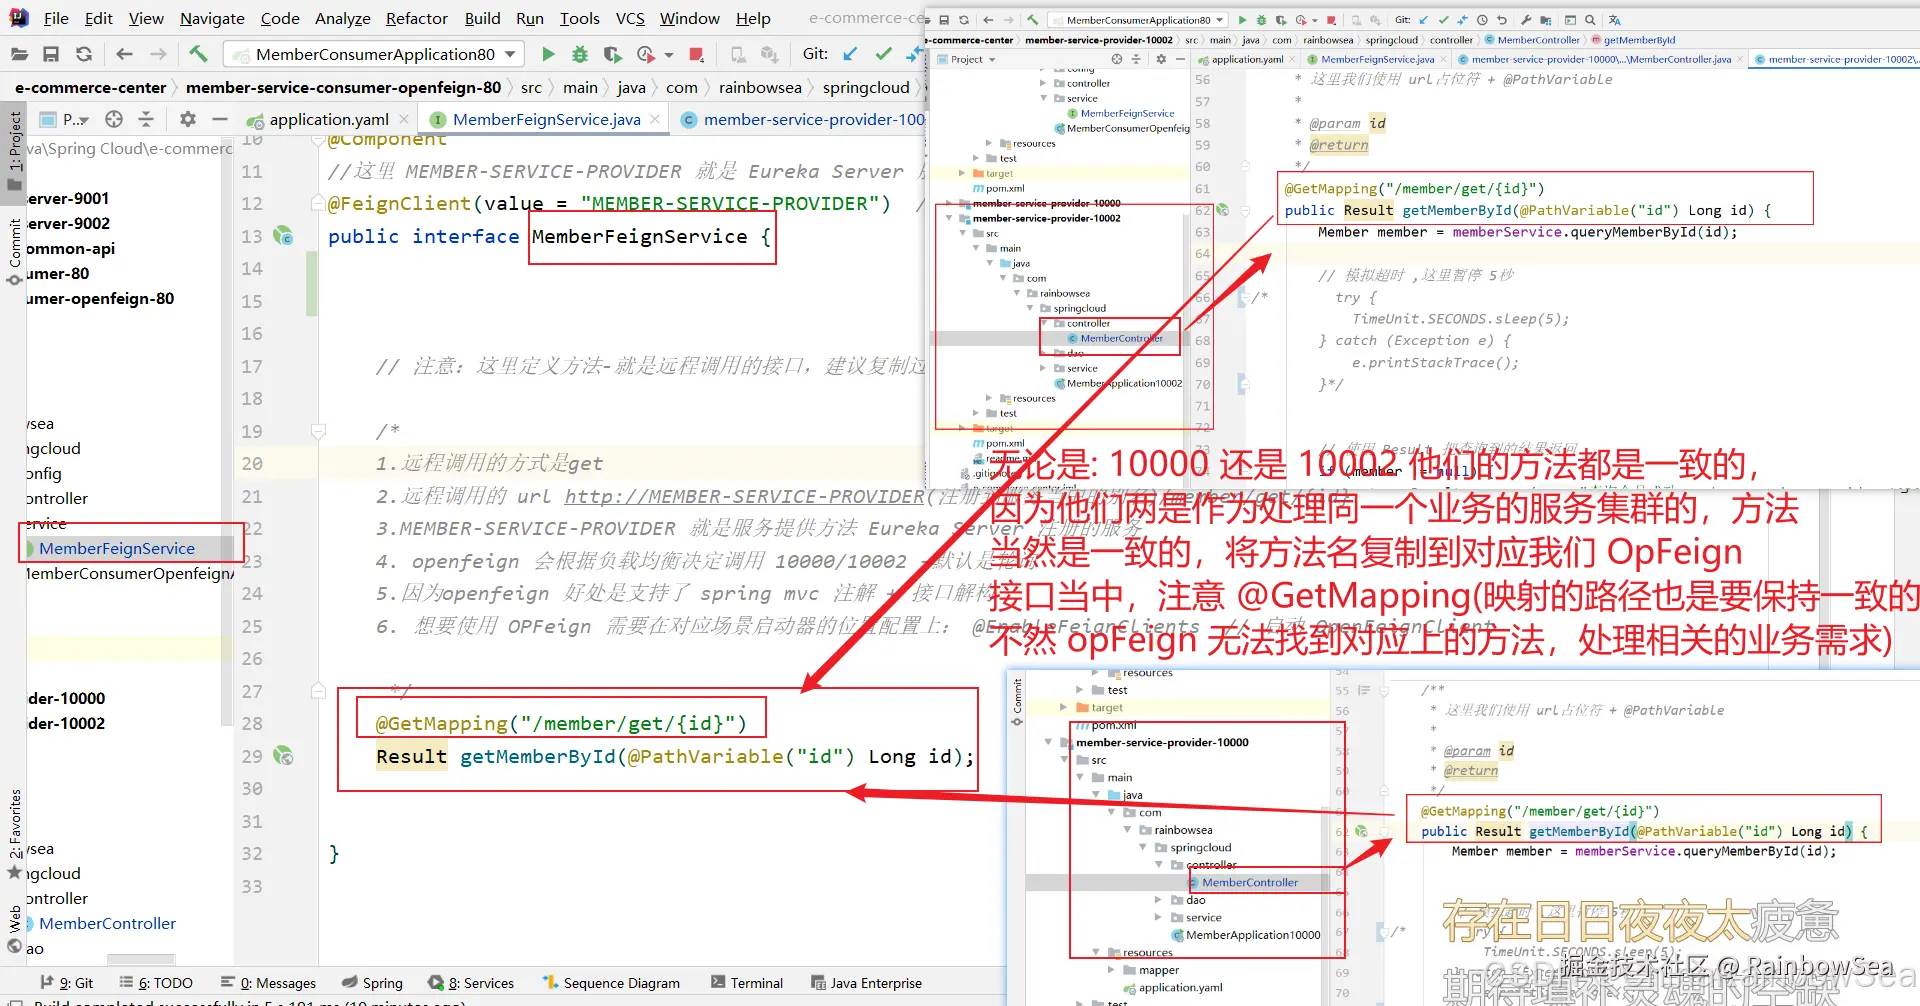Collapse the service folder in top overlay tree
The width and height of the screenshot is (1920, 1006).
pos(1043,98)
